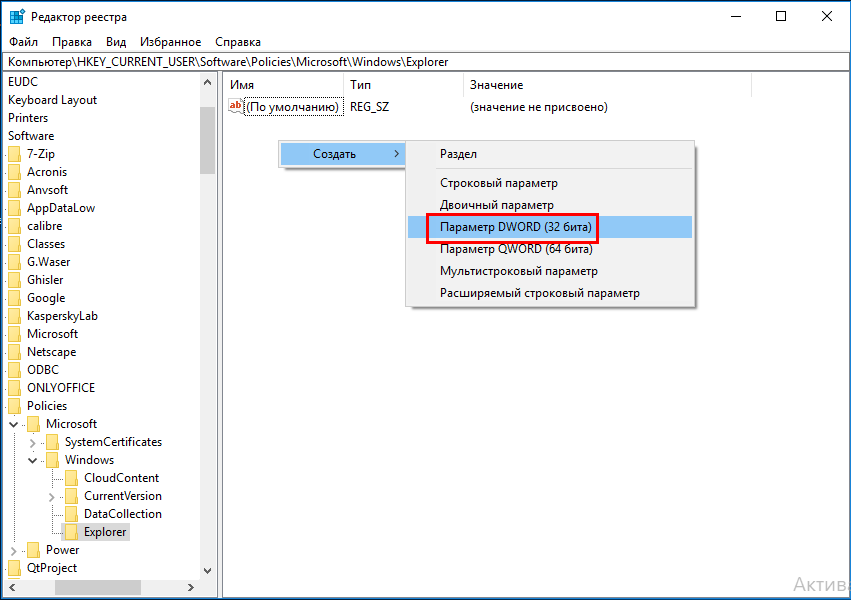The width and height of the screenshot is (851, 600).
Task: Click the CurrentVersion folder icon
Action: pos(72,496)
